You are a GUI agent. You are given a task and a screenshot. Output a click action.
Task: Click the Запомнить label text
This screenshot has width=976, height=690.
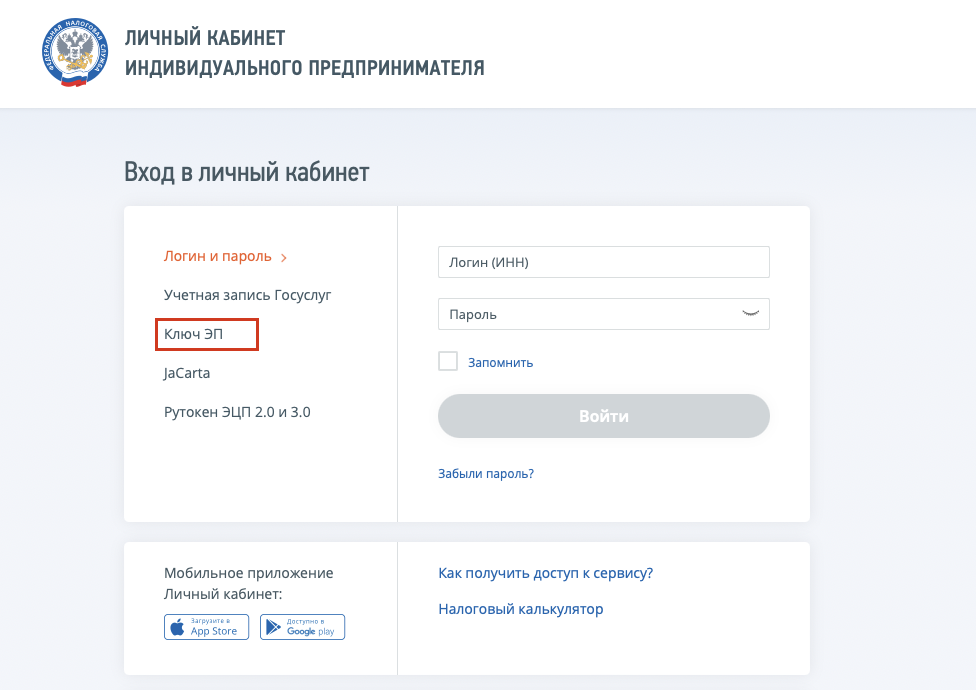pyautogui.click(x=500, y=362)
